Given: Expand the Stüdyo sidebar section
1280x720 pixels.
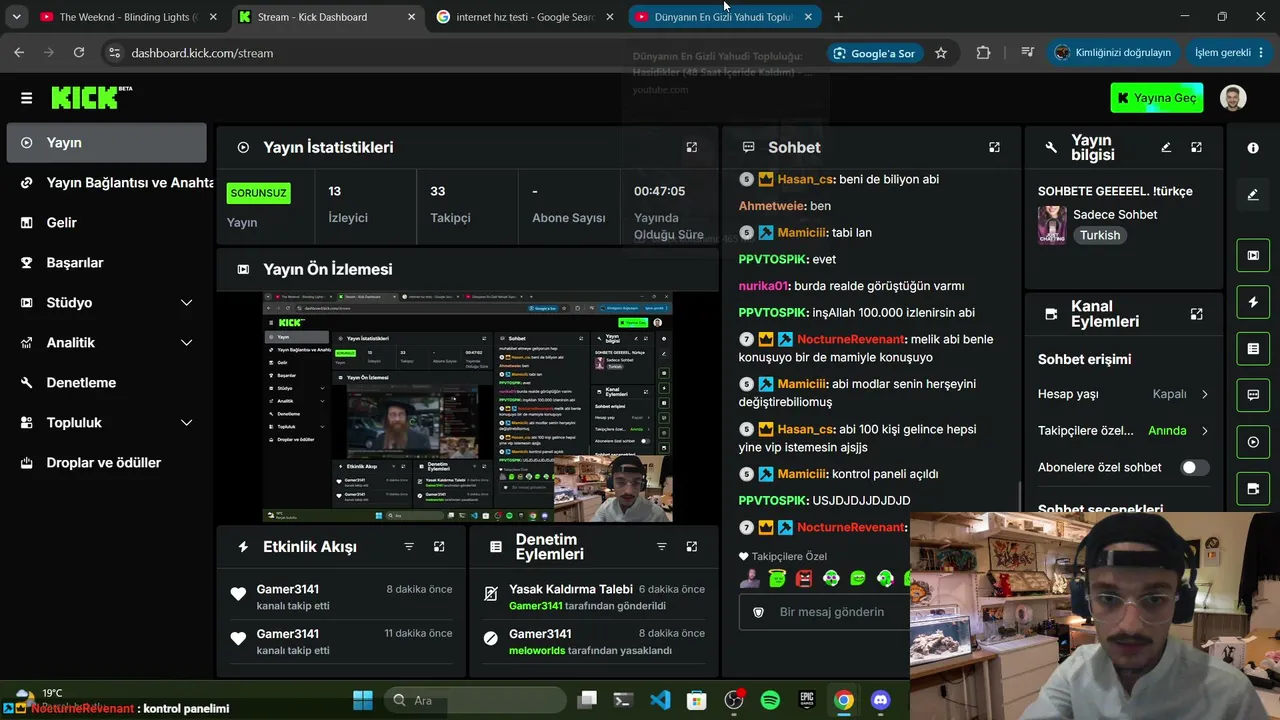Looking at the screenshot, I should 186,303.
